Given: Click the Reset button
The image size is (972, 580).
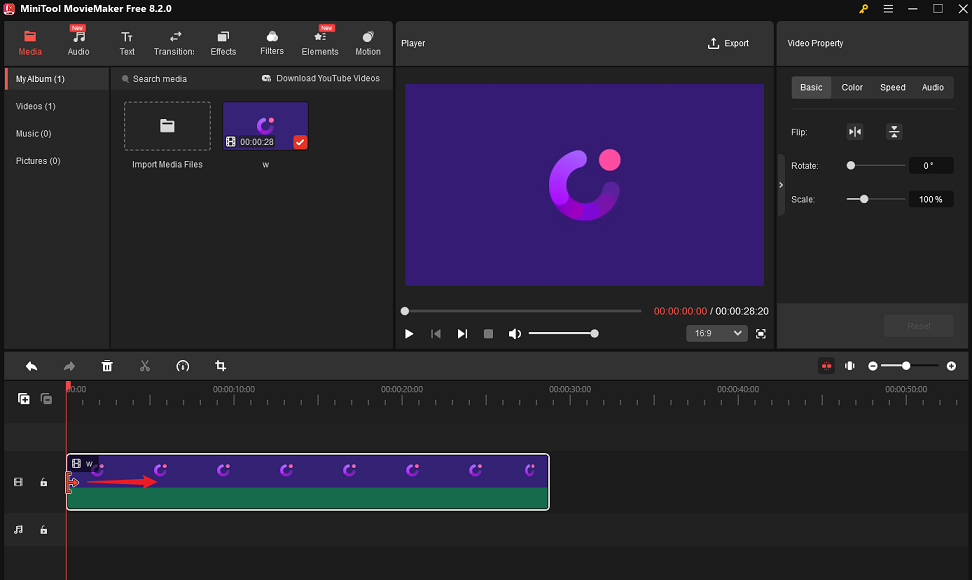Looking at the screenshot, I should coord(919,326).
